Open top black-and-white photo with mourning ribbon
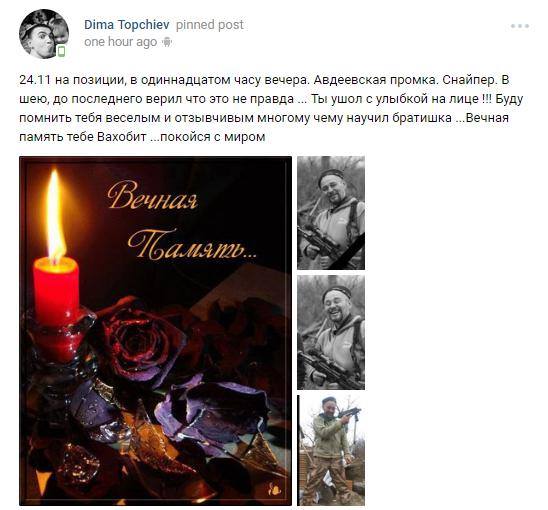548x510 pixels. (331, 213)
